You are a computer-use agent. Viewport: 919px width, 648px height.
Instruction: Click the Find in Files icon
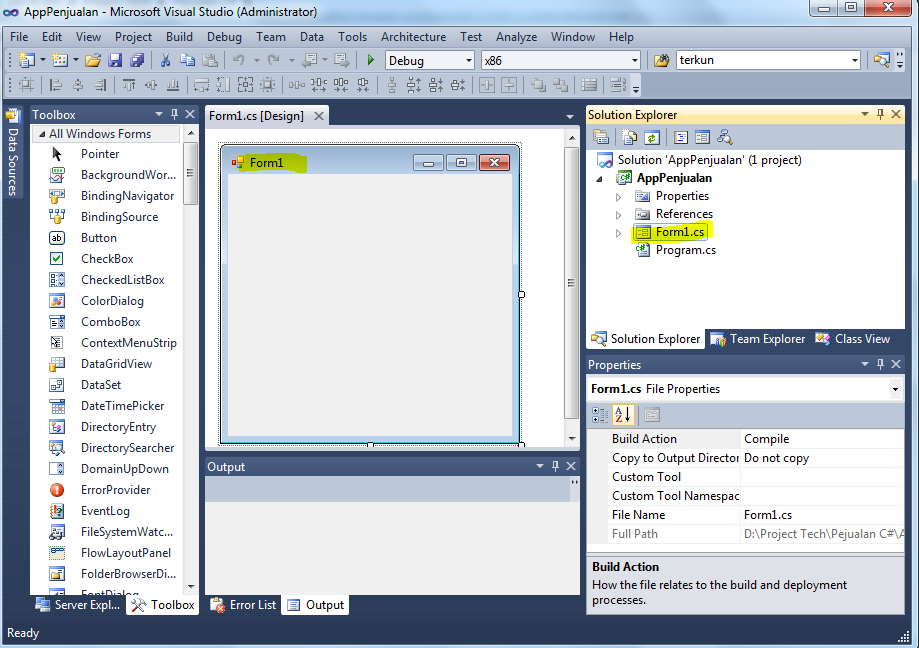tap(661, 60)
